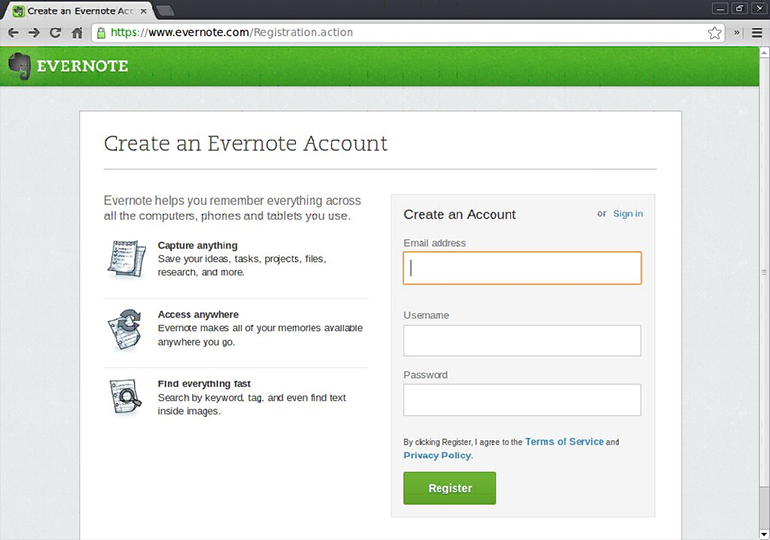Click the browser back arrow
This screenshot has height=540, width=770.
tap(13, 32)
